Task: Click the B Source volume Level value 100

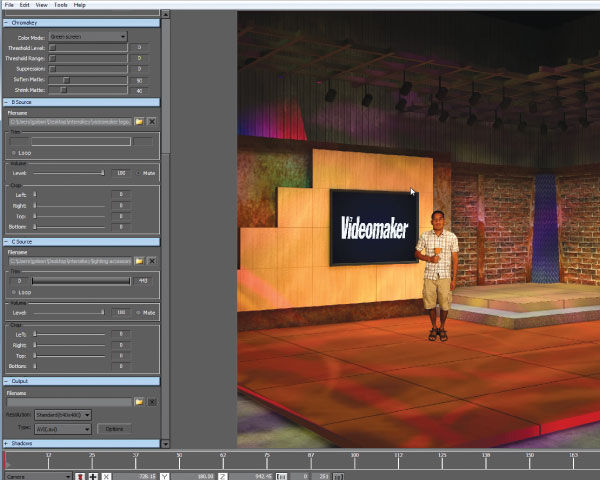Action: [121, 173]
